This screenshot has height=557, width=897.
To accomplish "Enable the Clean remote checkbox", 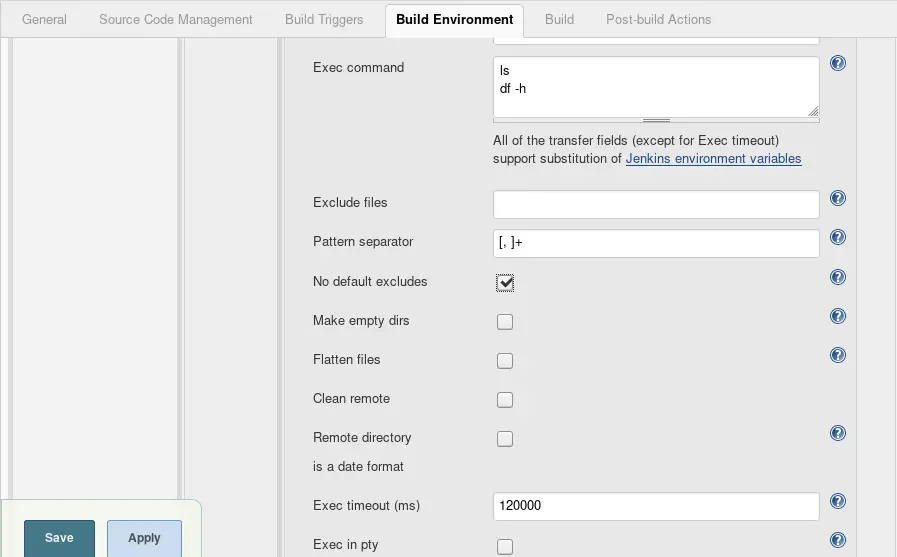I will click(x=505, y=400).
